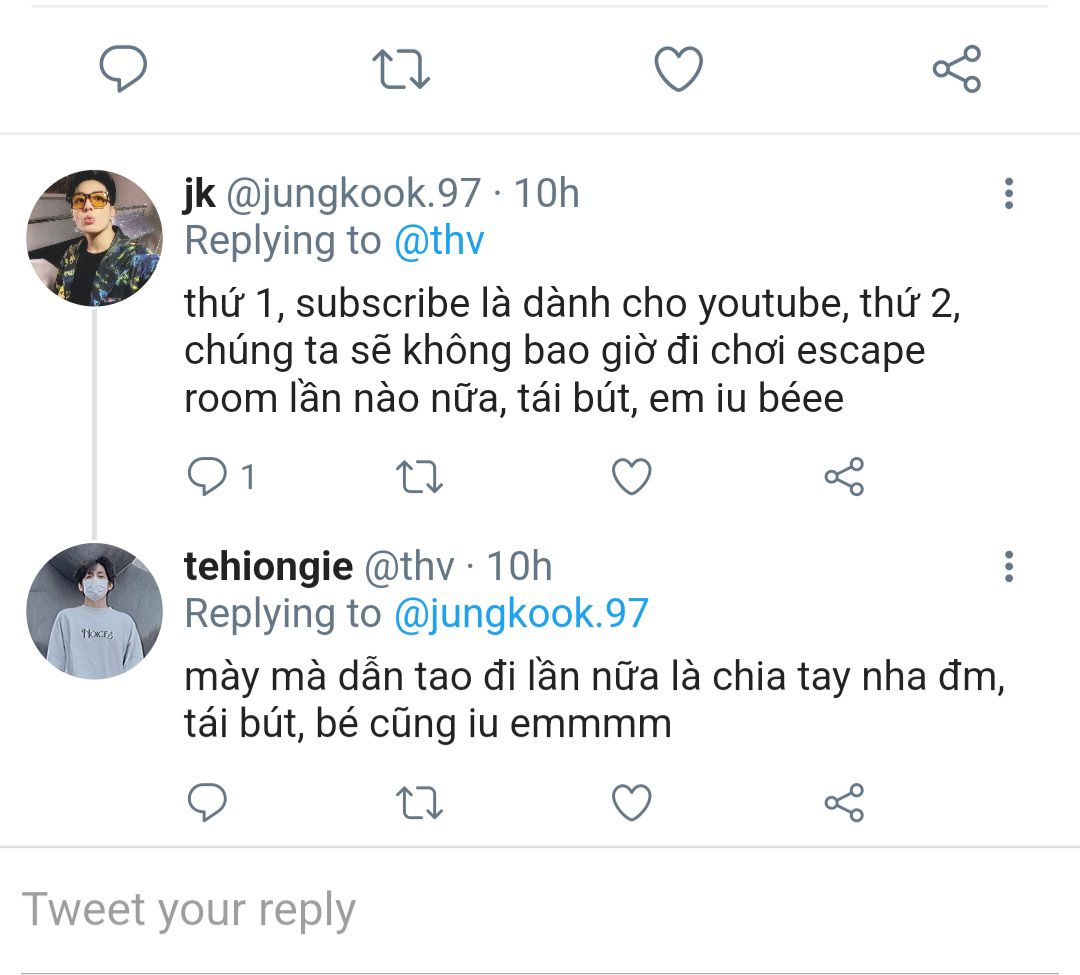Share the main tweet at top
Screen dimensions: 1080x975
(x=956, y=70)
